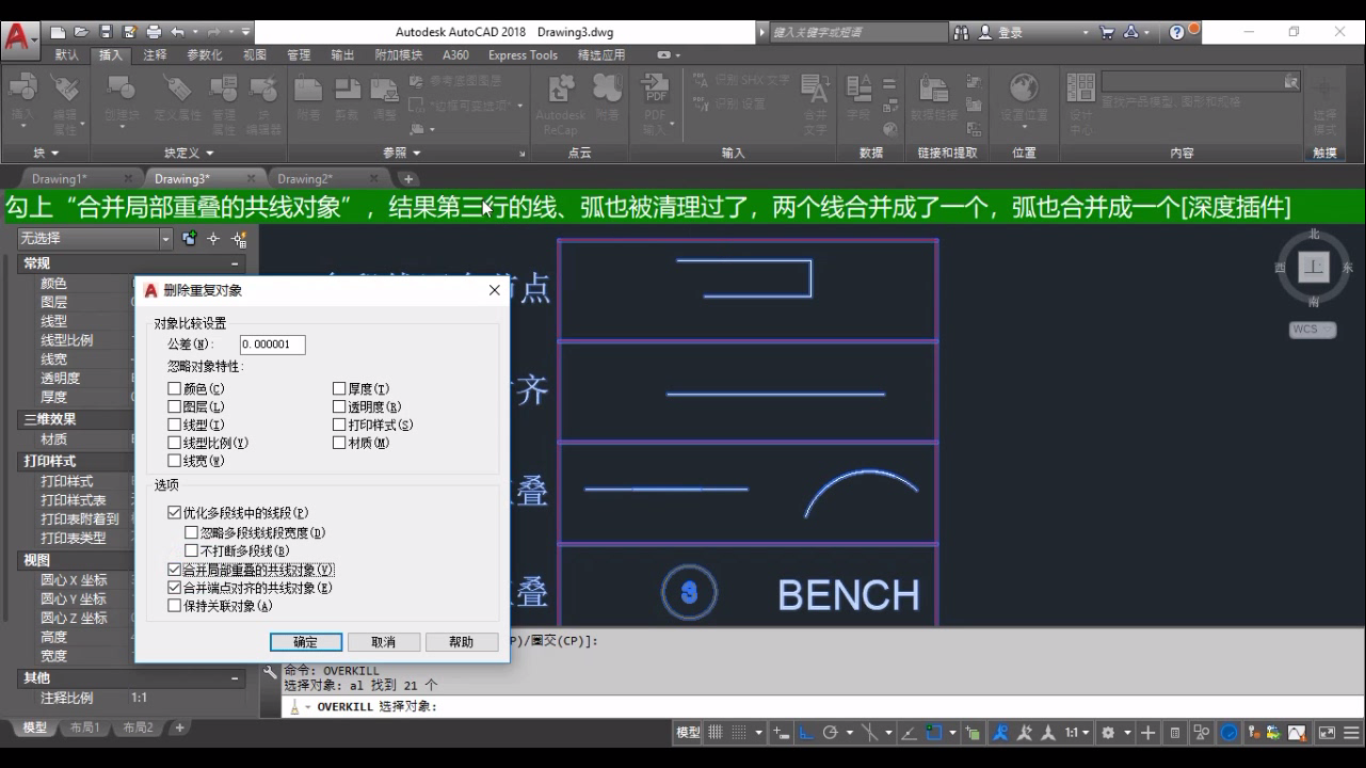Switch to the Drawing2* document tab
Screen dimensions: 1366x768
point(305,179)
